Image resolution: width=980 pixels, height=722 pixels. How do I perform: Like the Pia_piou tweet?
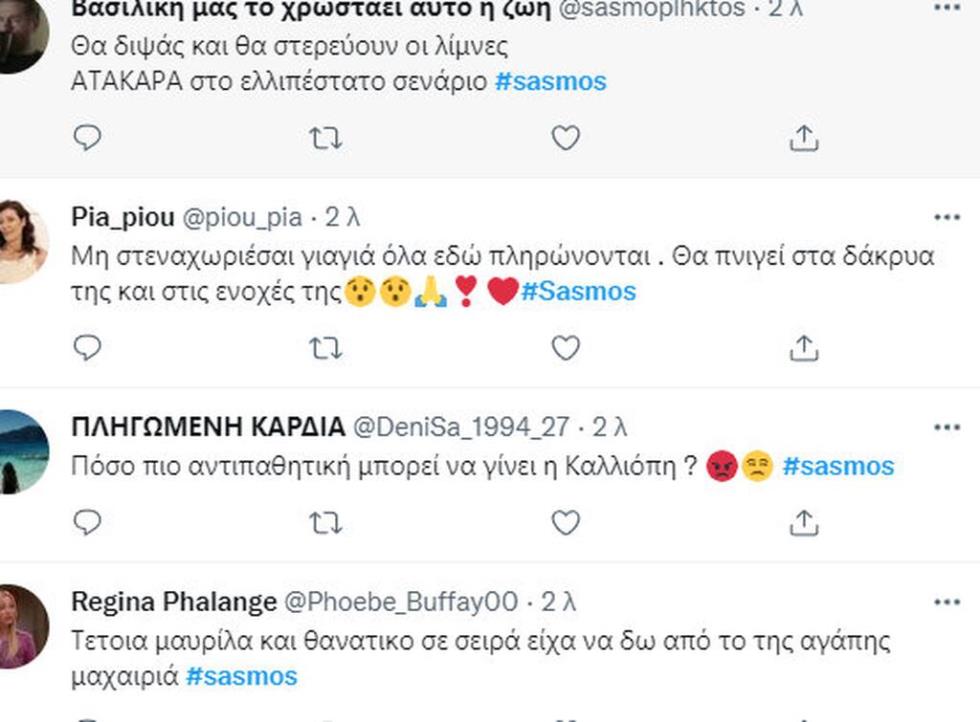(x=566, y=347)
